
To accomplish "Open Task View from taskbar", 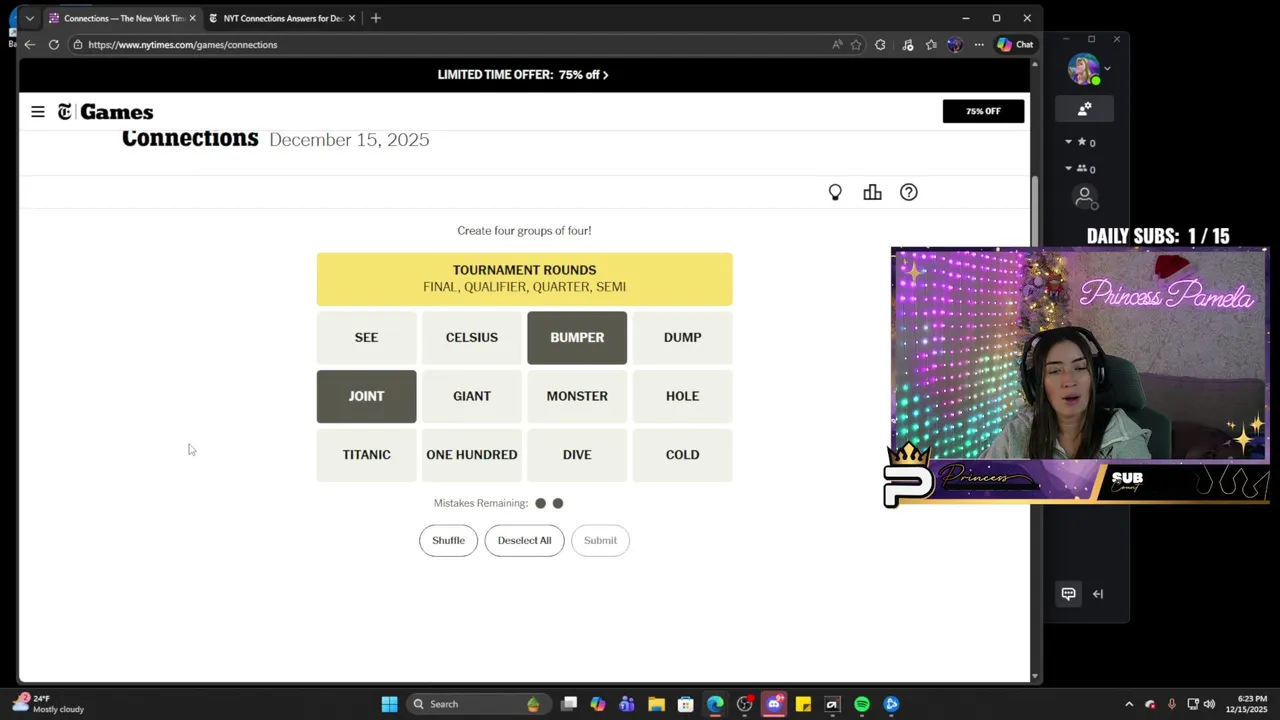I will click(x=569, y=704).
